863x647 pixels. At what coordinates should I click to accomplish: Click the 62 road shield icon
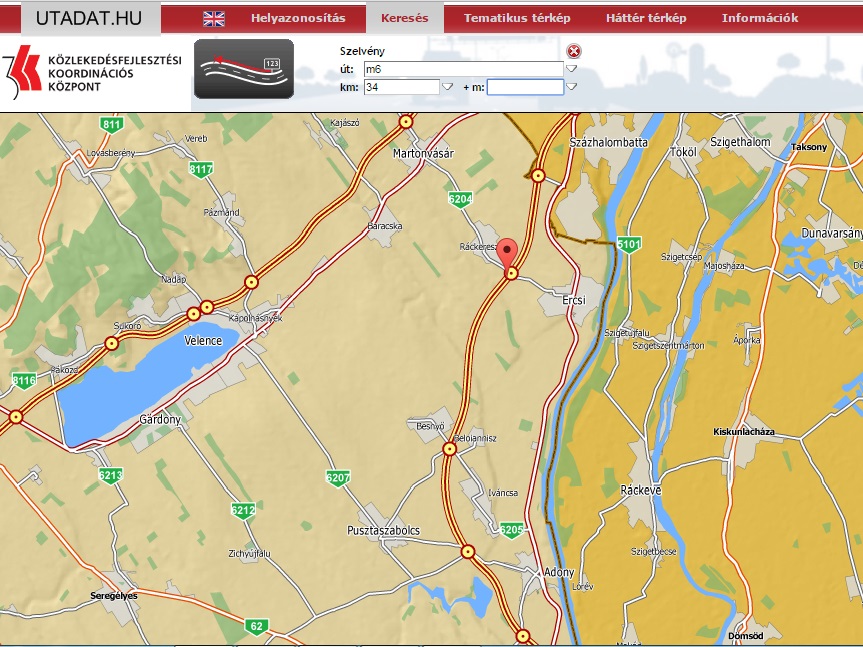click(256, 627)
